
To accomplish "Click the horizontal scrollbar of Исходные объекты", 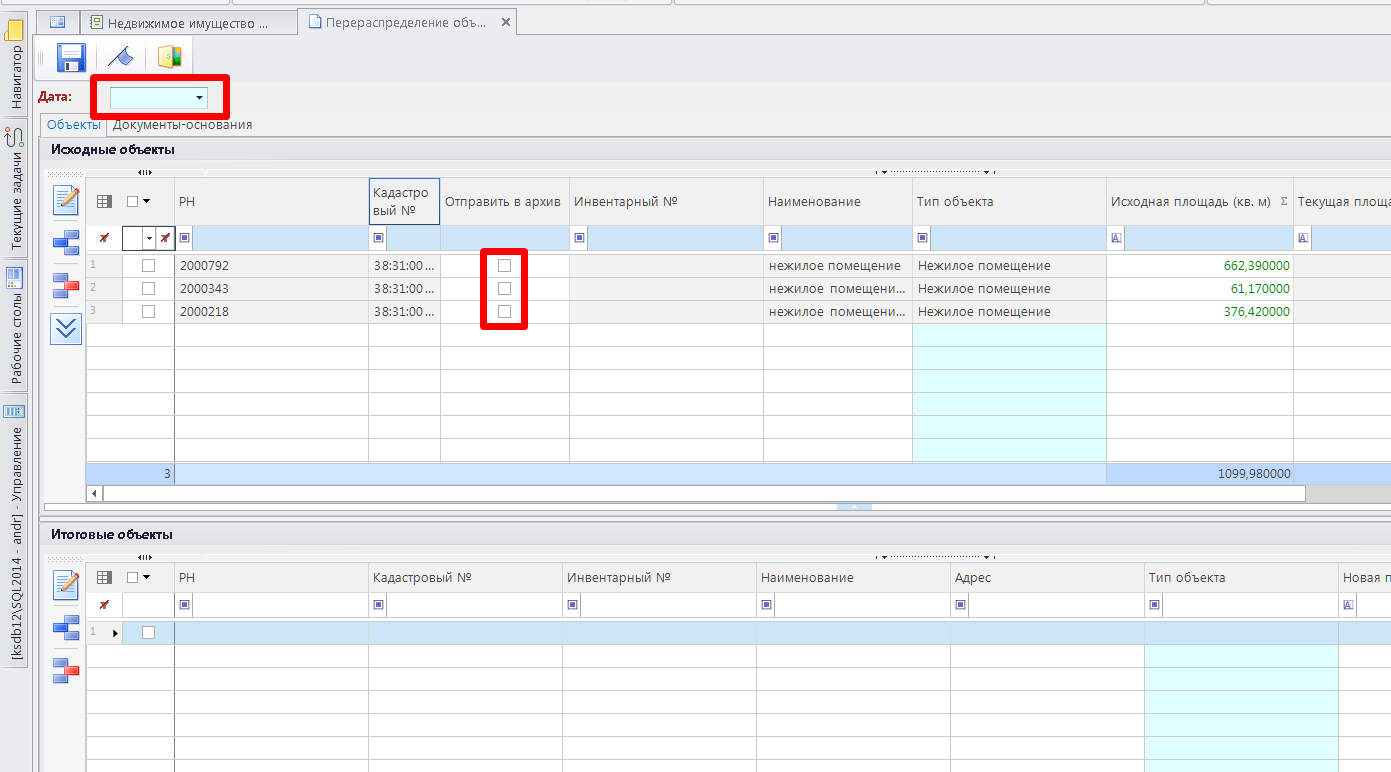I will point(704,493).
